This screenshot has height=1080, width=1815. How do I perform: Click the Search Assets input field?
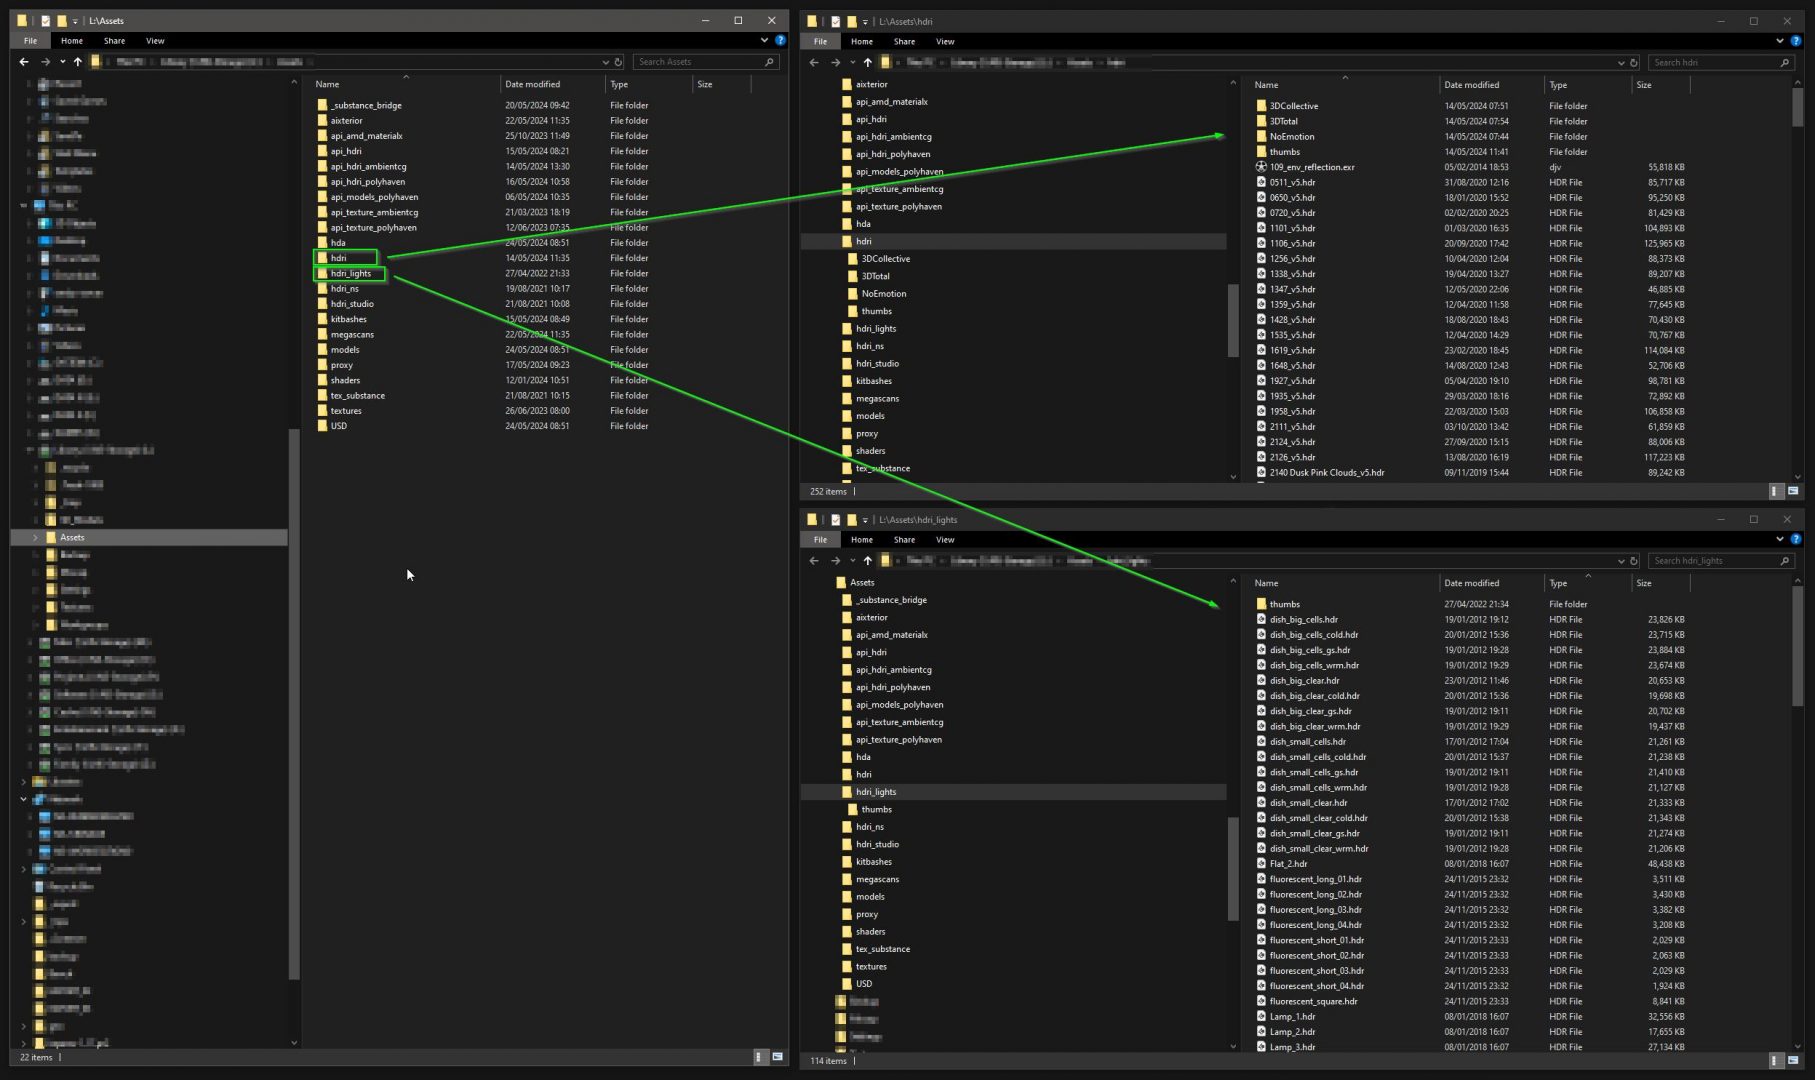click(x=698, y=62)
